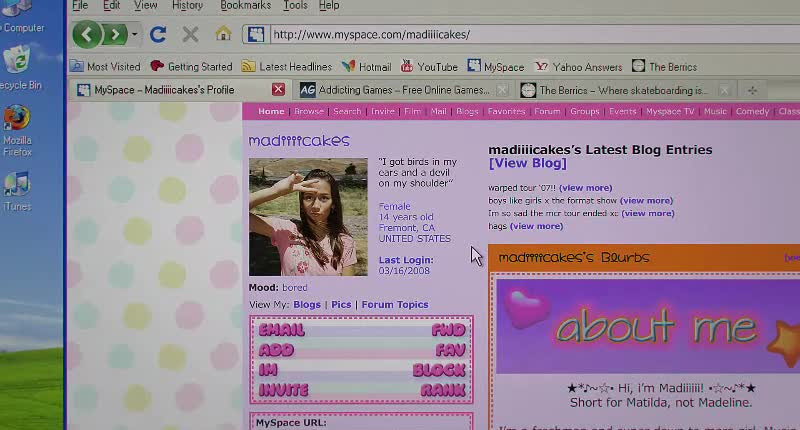Click the FAV contact button

click(x=451, y=350)
